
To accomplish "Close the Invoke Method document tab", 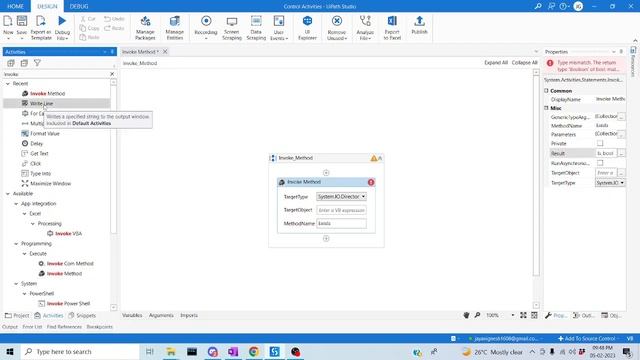I will pyautogui.click(x=165, y=51).
